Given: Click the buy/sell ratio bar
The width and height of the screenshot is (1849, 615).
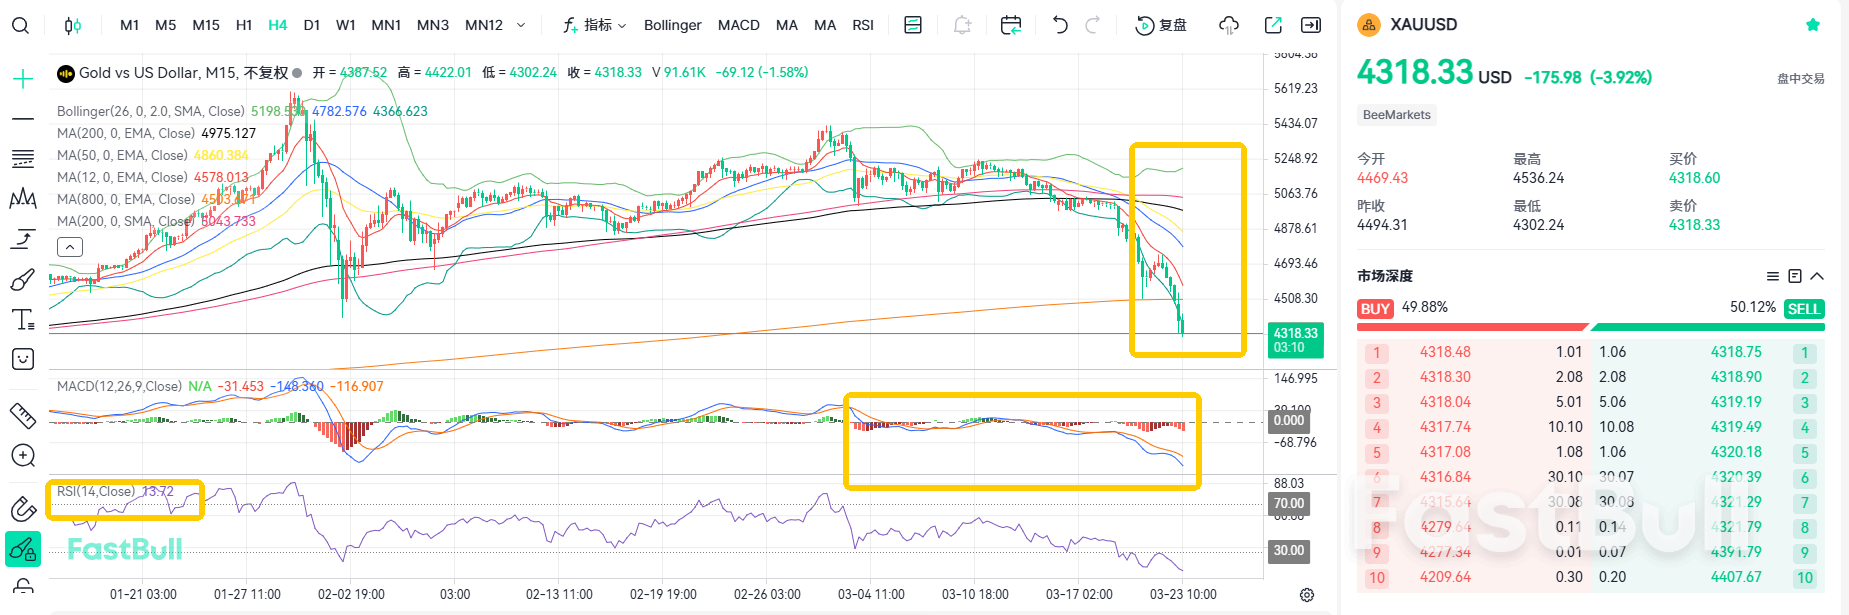Looking at the screenshot, I should (1590, 327).
